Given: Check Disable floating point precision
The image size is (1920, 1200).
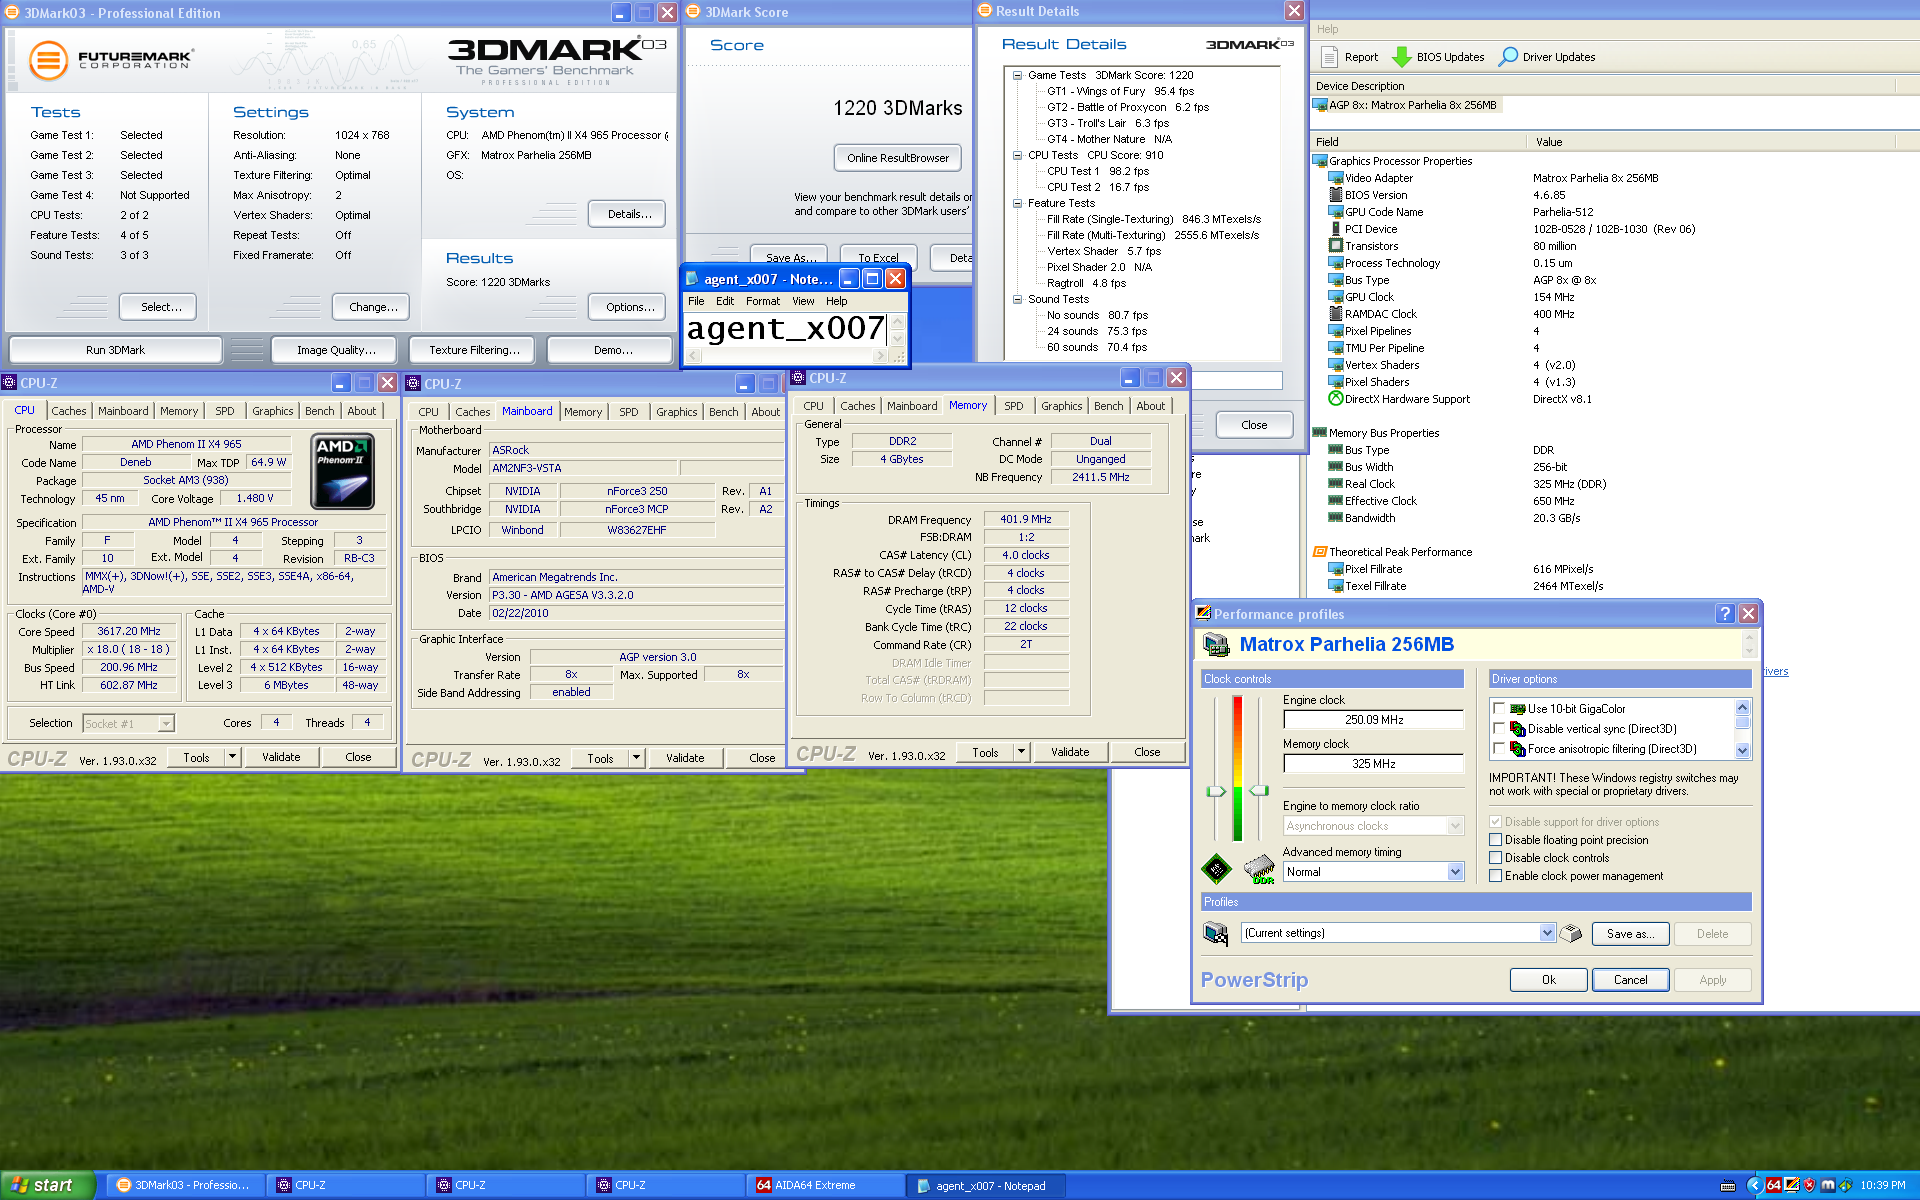Looking at the screenshot, I should pyautogui.click(x=1496, y=840).
